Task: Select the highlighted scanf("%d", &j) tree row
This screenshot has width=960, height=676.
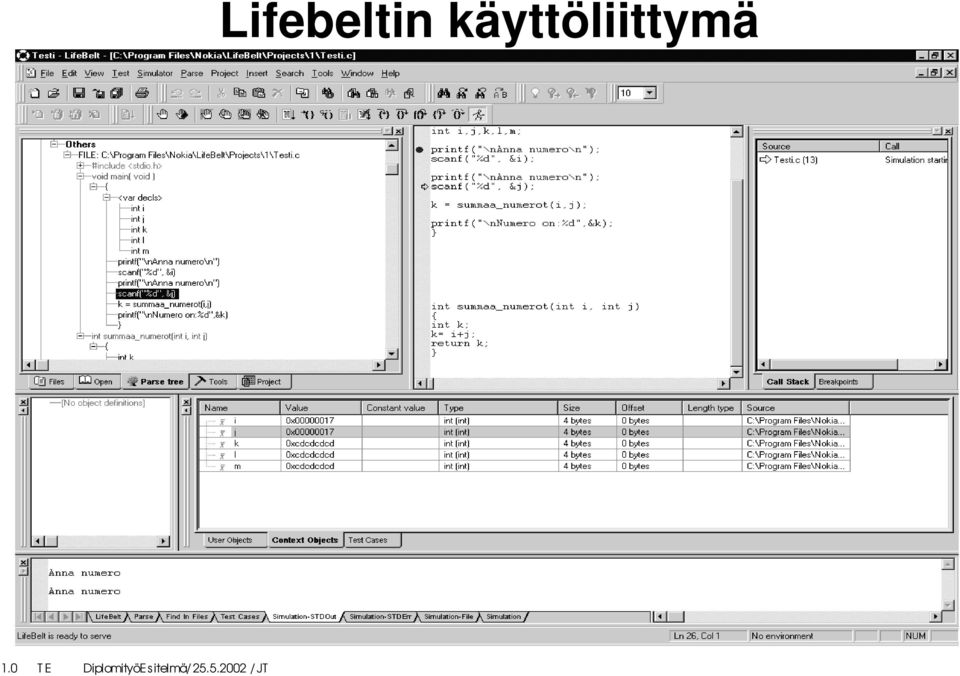Action: point(147,294)
